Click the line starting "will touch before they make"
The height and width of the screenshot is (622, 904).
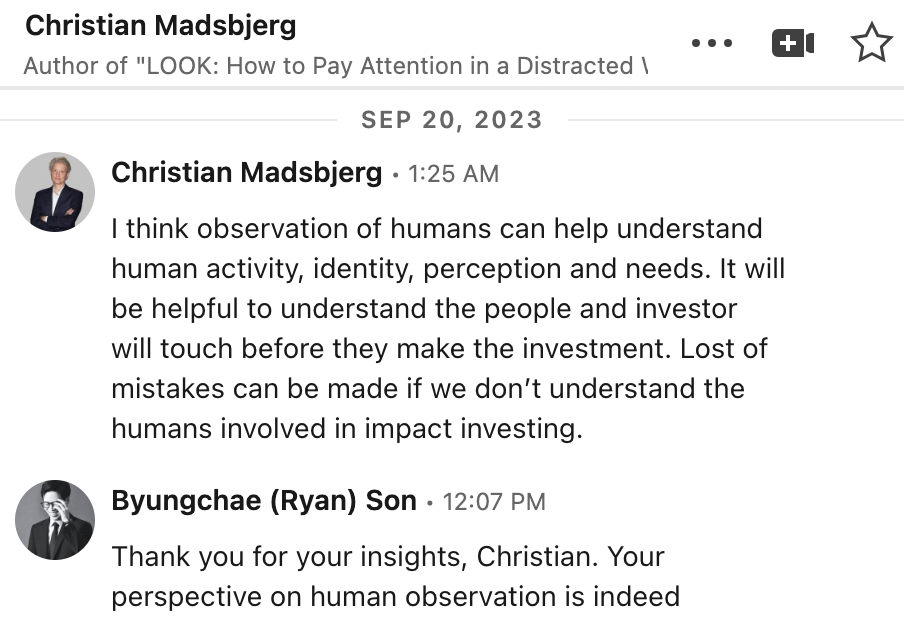tap(439, 349)
